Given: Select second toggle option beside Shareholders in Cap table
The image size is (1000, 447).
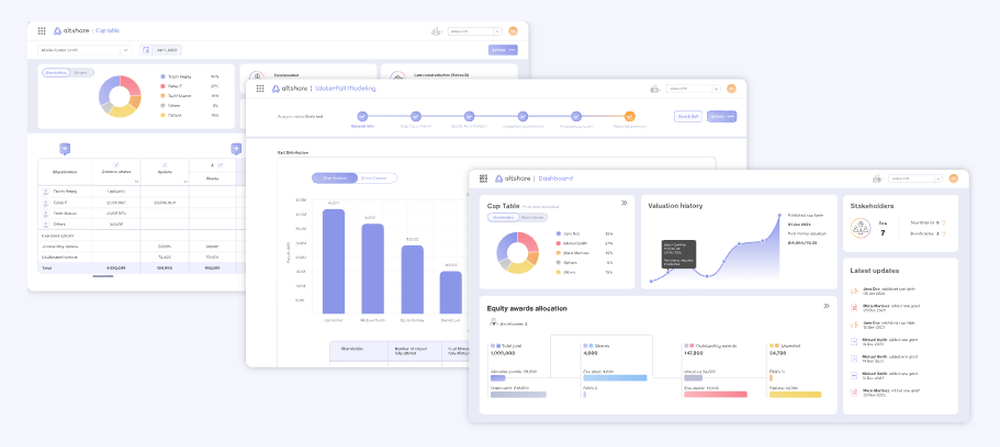Looking at the screenshot, I should coord(81,73).
